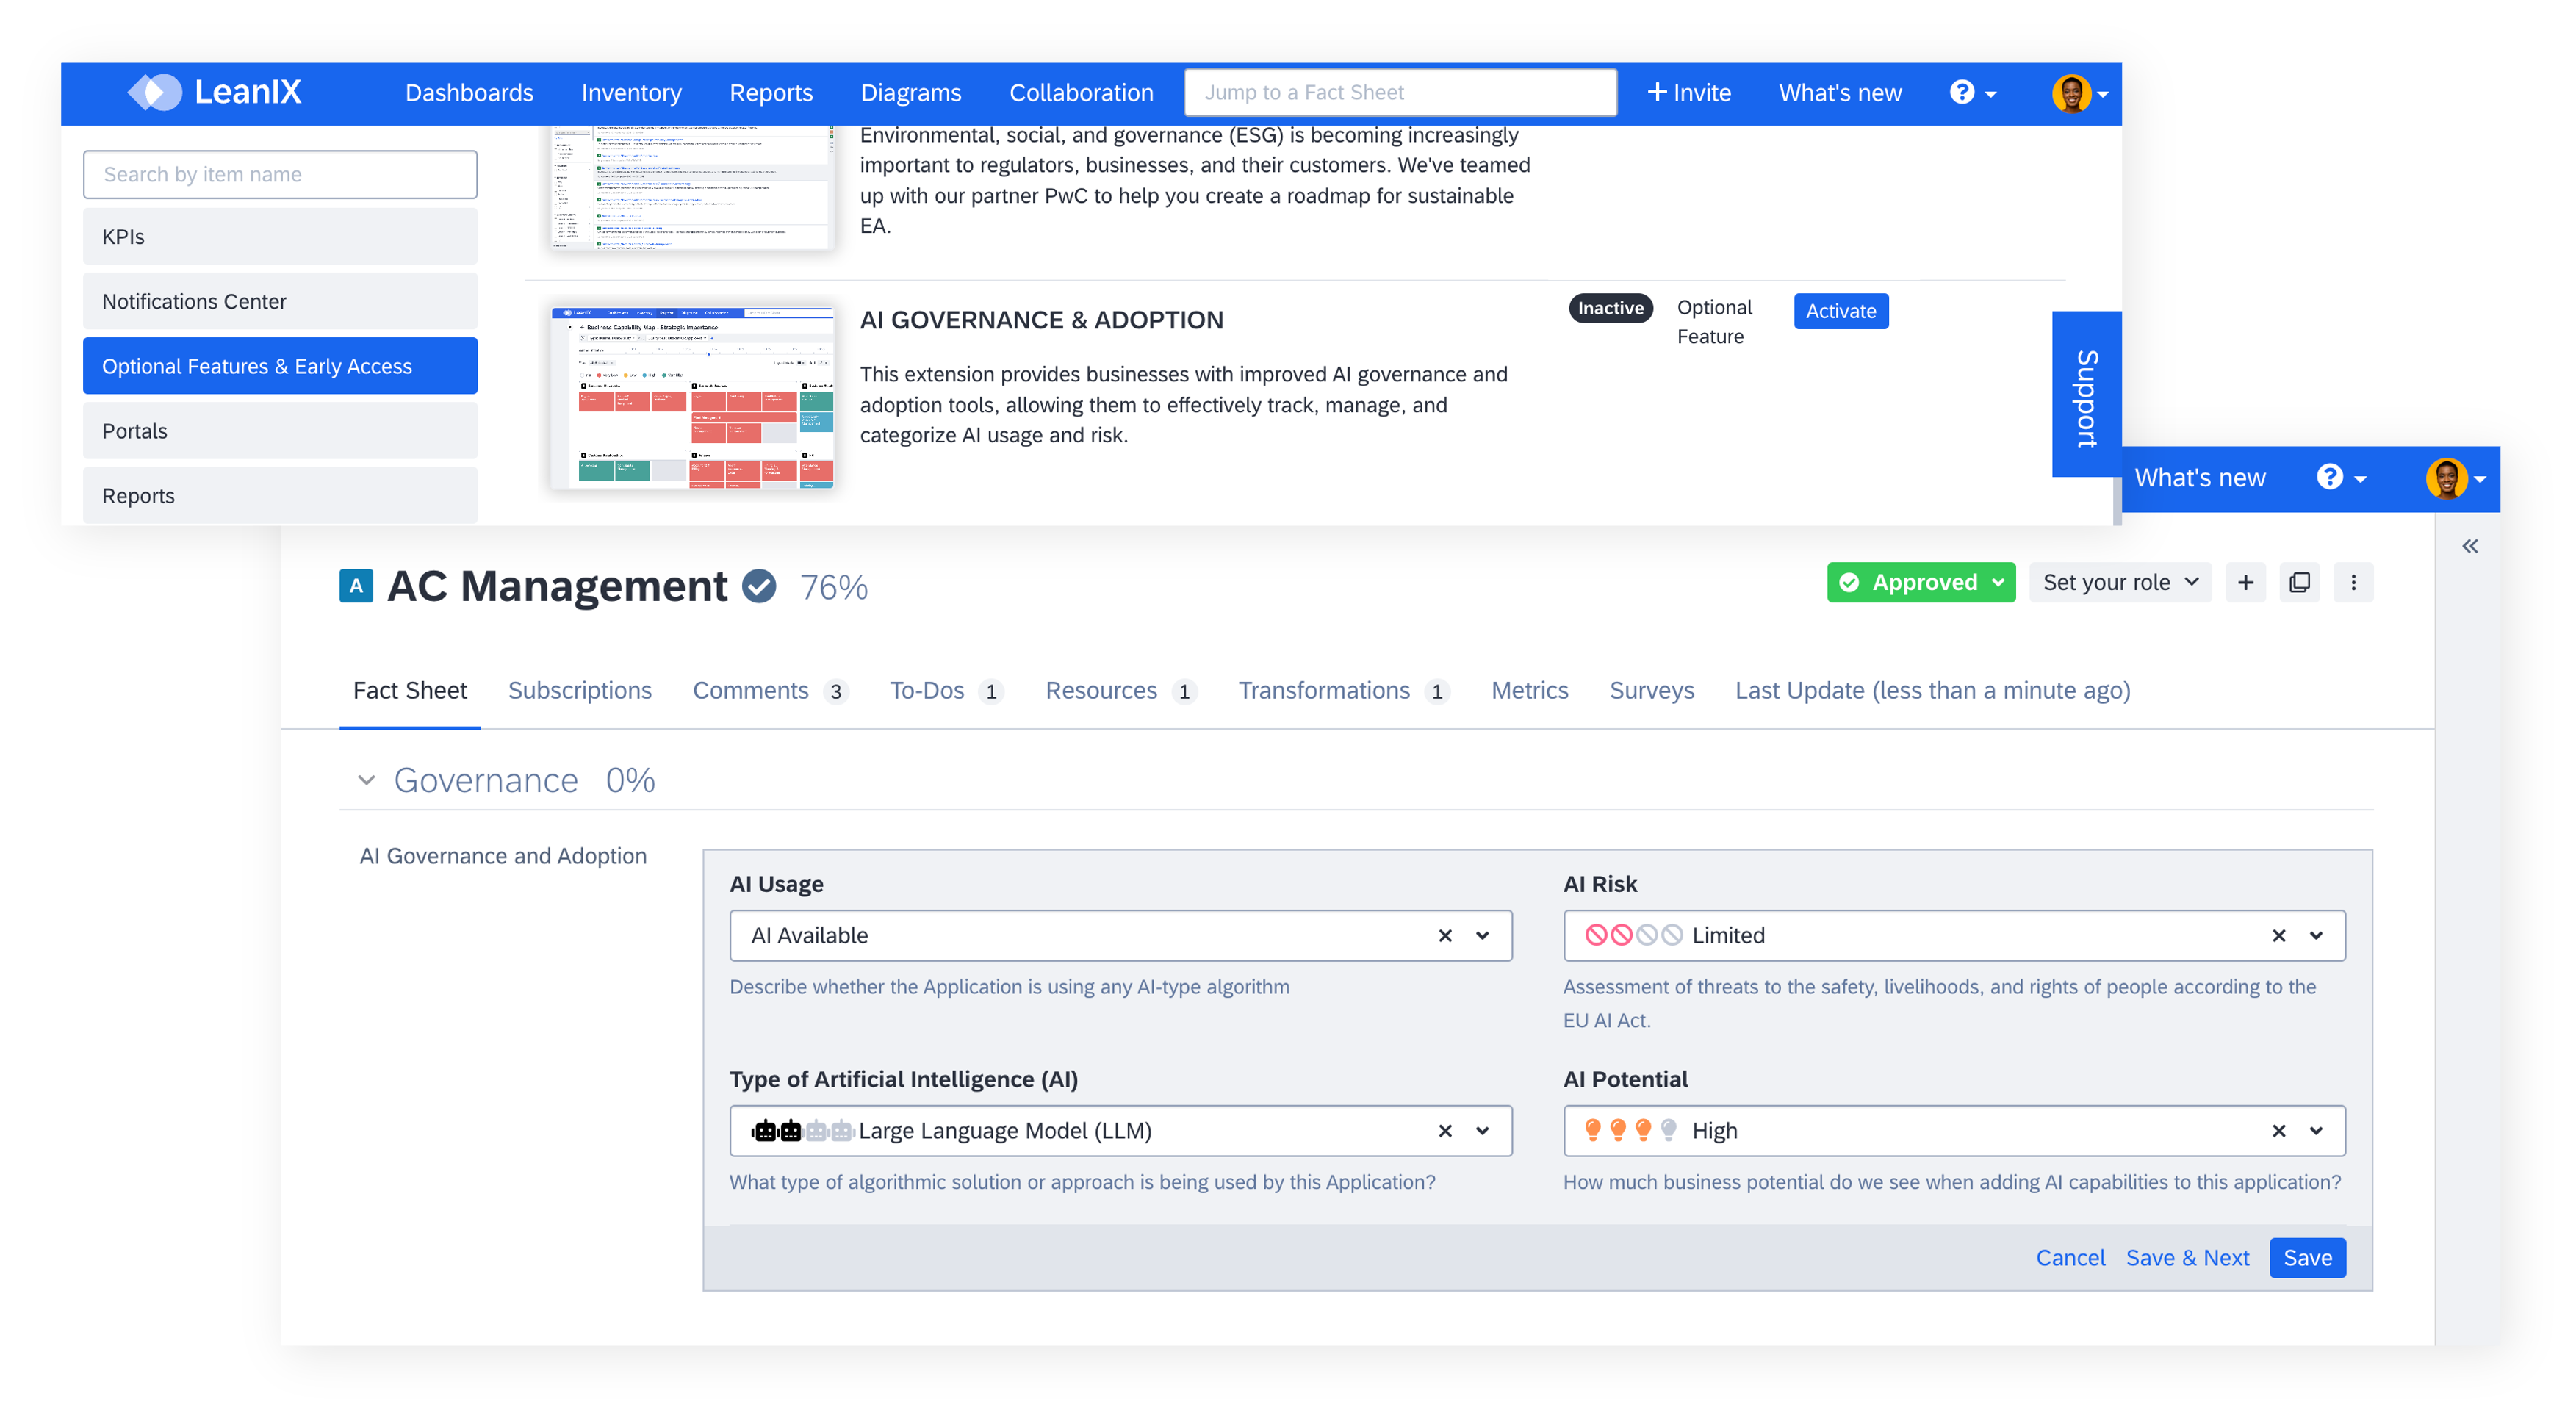
Task: Open the AI Governance capability map thumbnail
Action: (692, 398)
